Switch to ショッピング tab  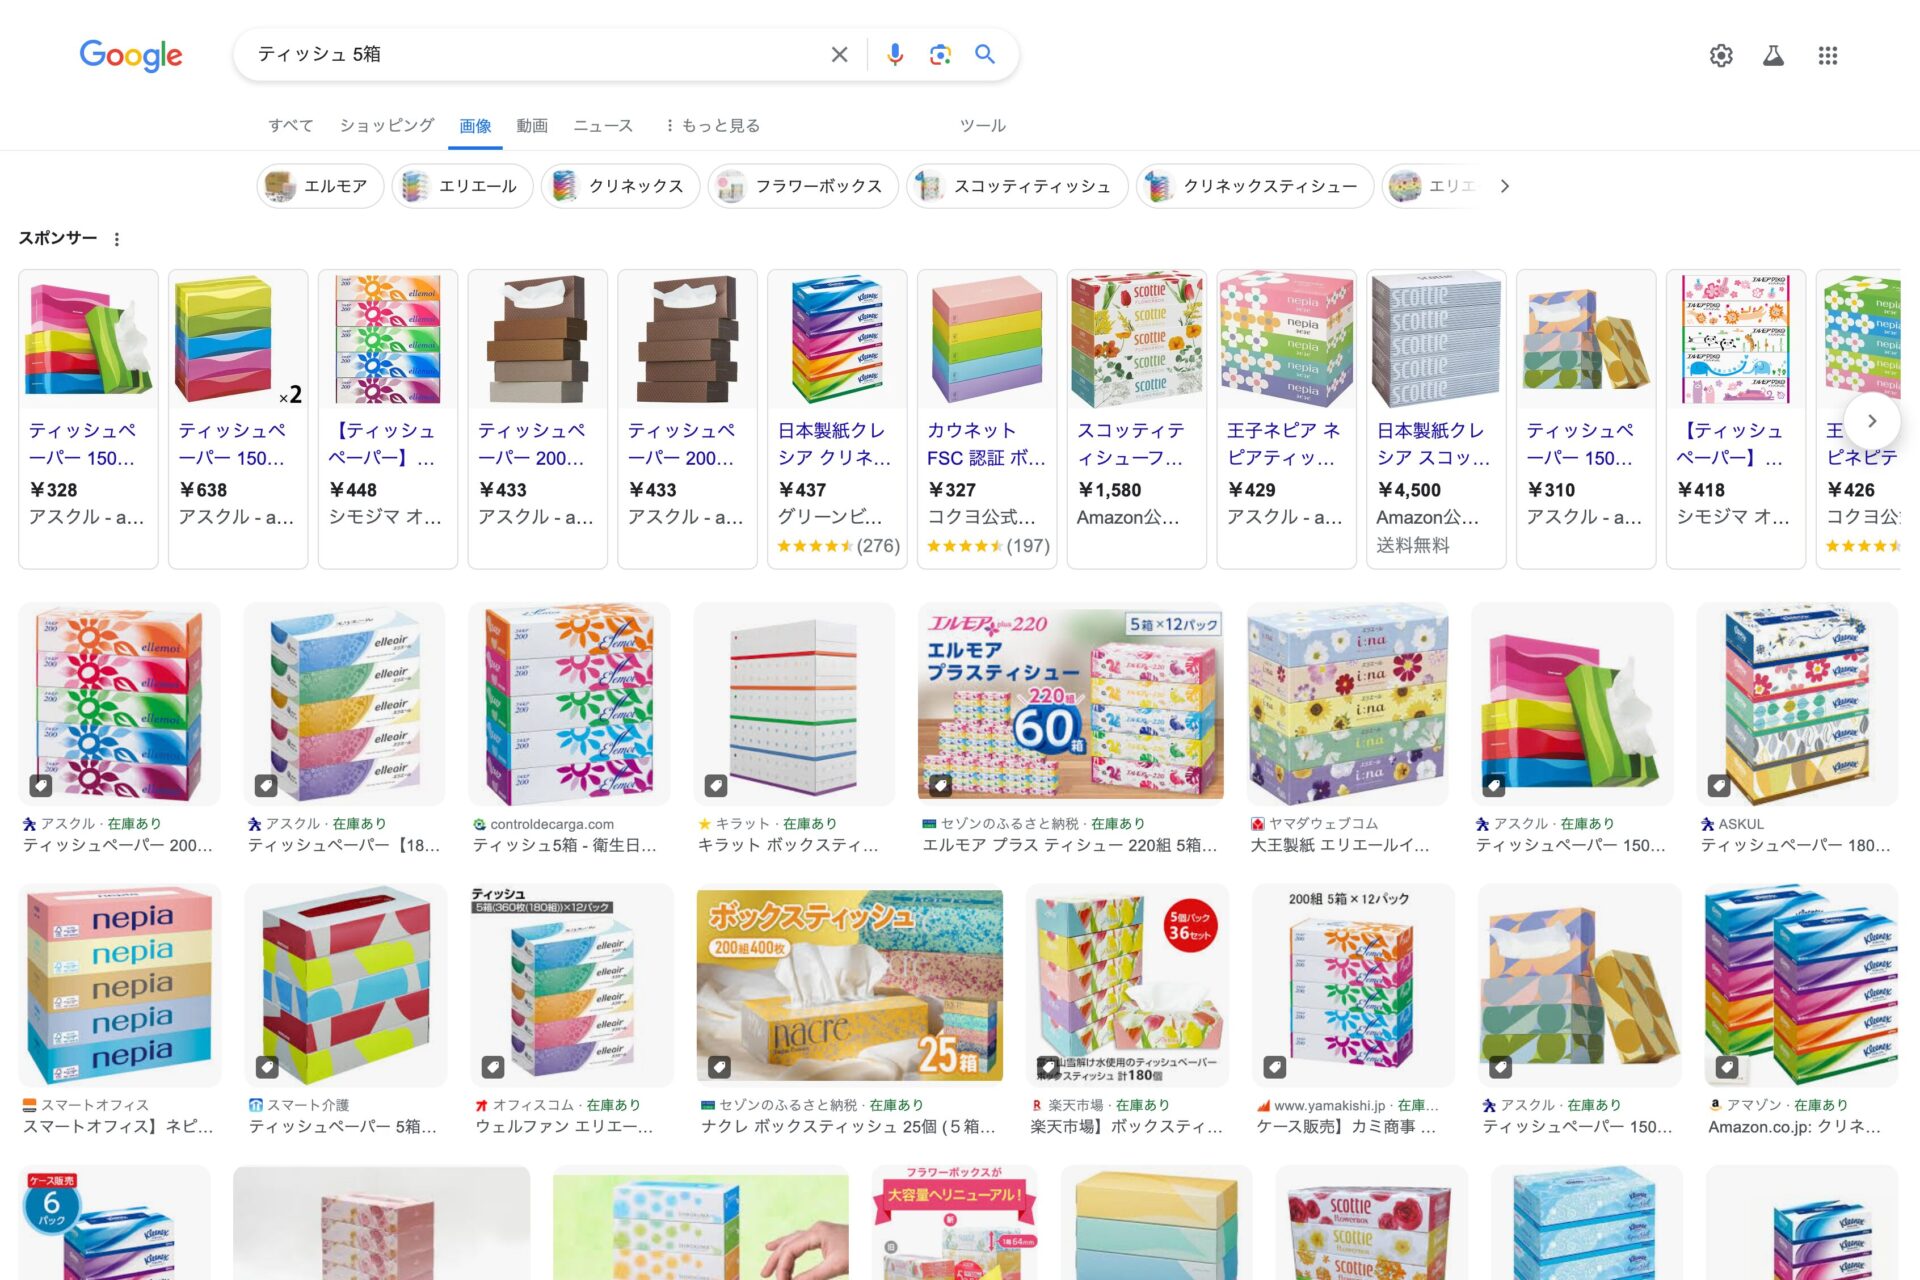[387, 125]
